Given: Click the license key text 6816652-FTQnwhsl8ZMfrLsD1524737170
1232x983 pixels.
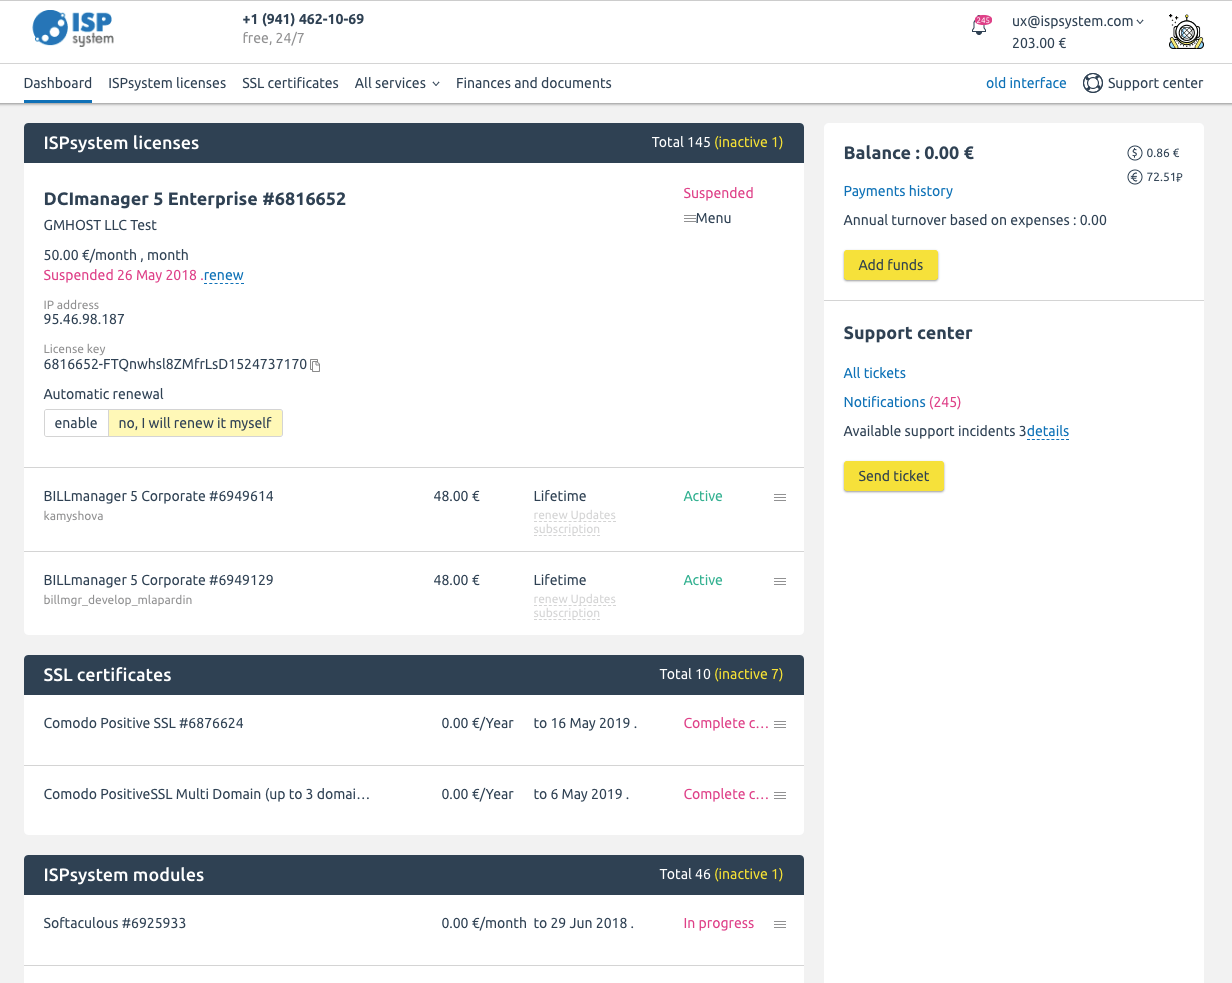Looking at the screenshot, I should point(175,365).
